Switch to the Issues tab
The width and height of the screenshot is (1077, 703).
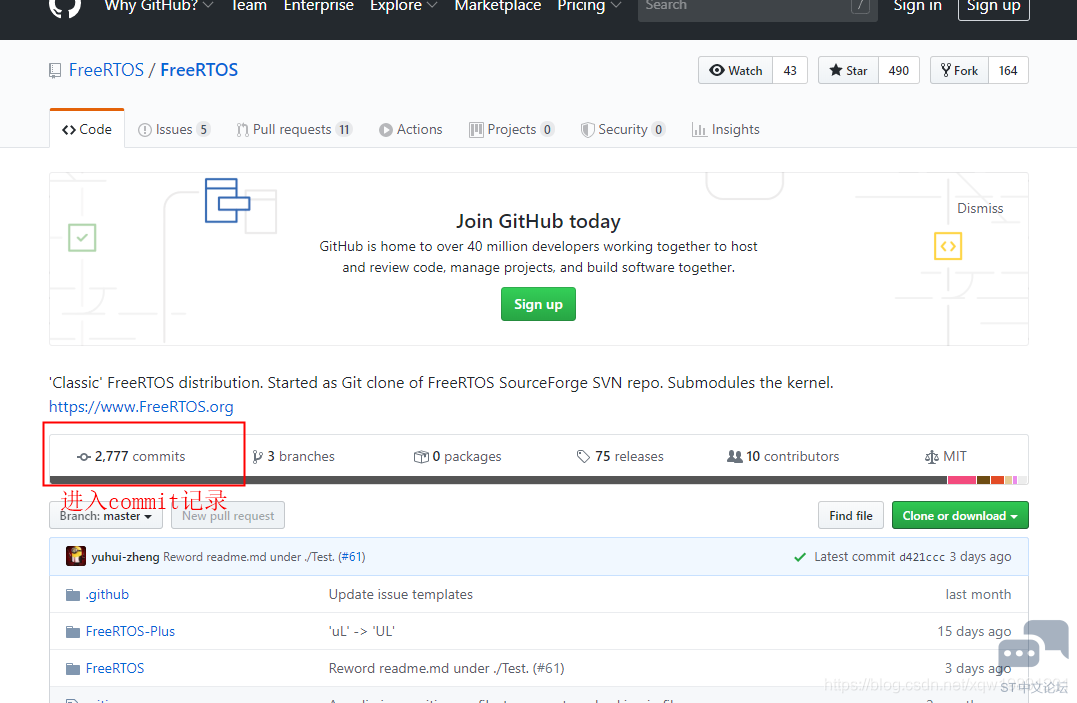tap(174, 129)
